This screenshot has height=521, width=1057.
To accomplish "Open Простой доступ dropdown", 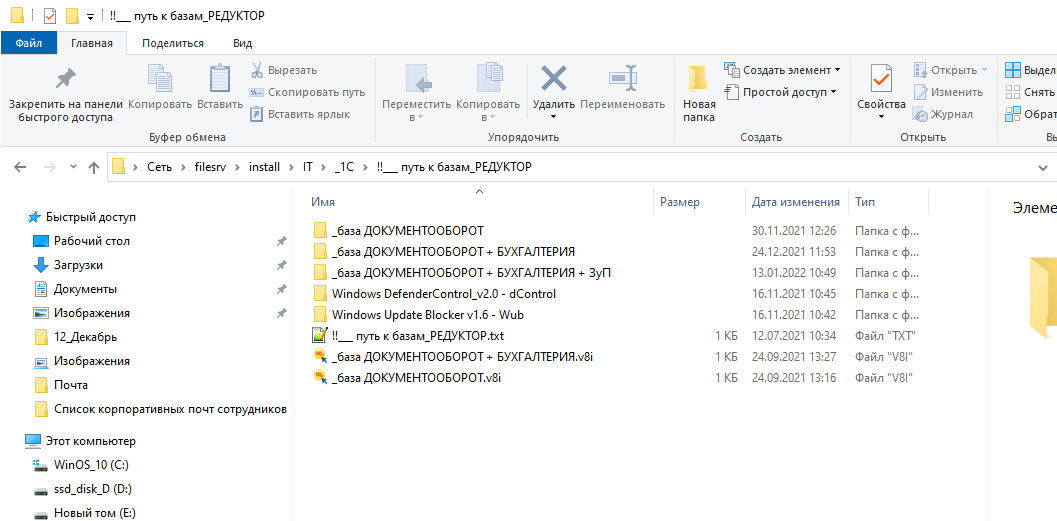I will point(780,92).
